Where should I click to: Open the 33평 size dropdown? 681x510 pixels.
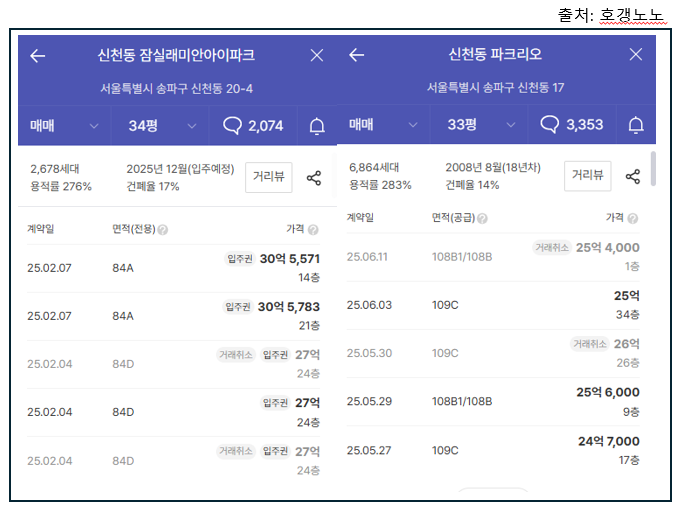click(x=479, y=125)
